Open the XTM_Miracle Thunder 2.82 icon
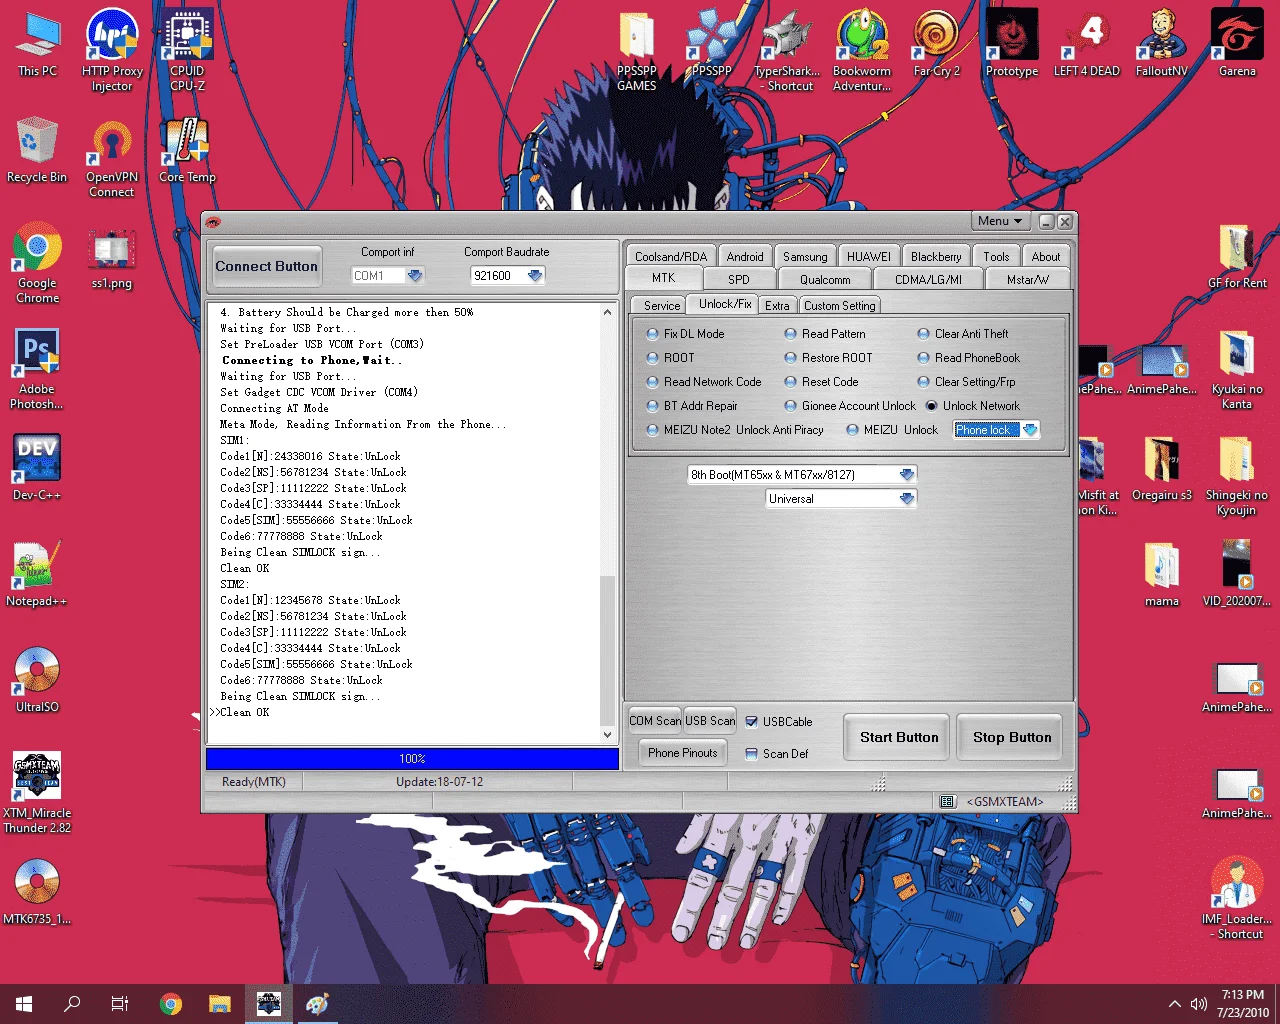The height and width of the screenshot is (1024, 1280). [37, 792]
